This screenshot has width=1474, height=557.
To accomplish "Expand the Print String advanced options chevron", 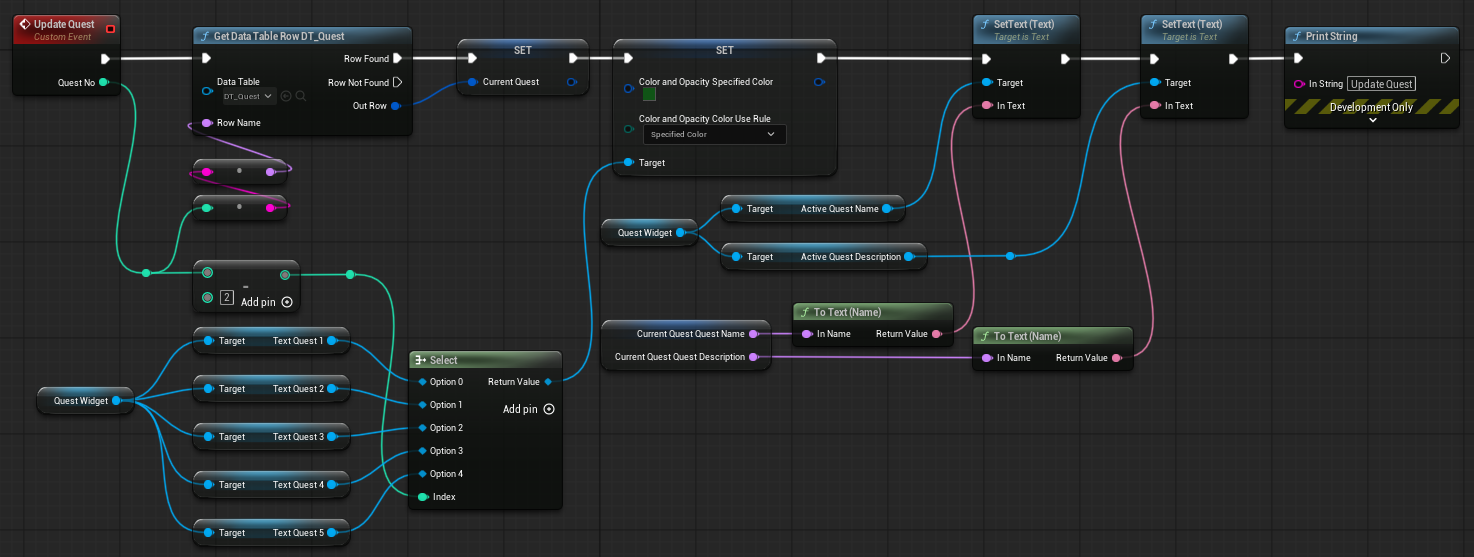I will click(x=1372, y=120).
